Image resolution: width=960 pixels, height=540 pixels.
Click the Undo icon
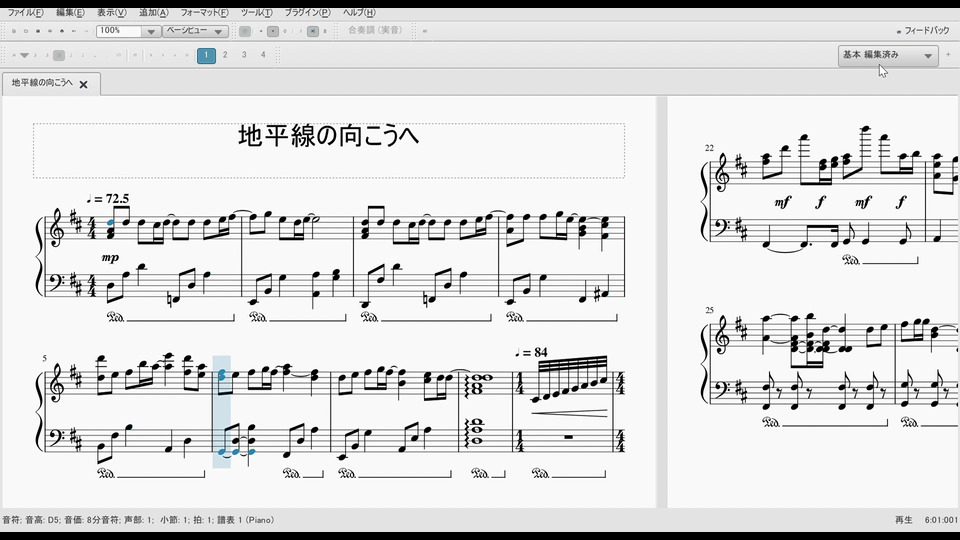[73, 31]
